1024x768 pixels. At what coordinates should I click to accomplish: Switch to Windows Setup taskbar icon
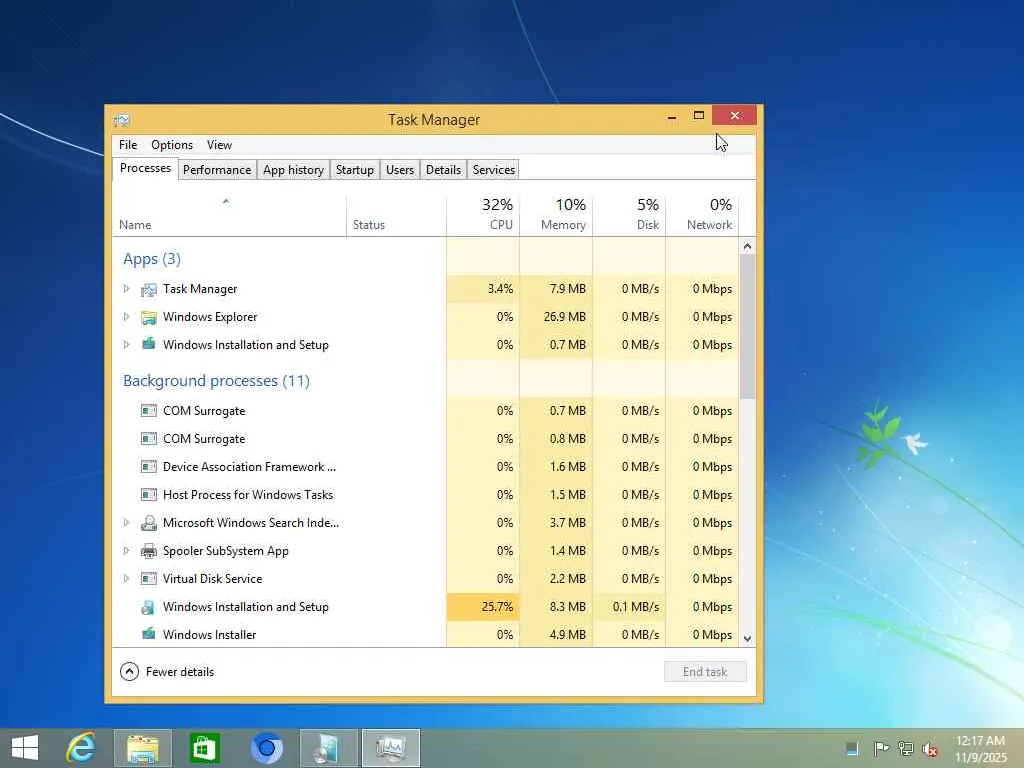click(328, 748)
